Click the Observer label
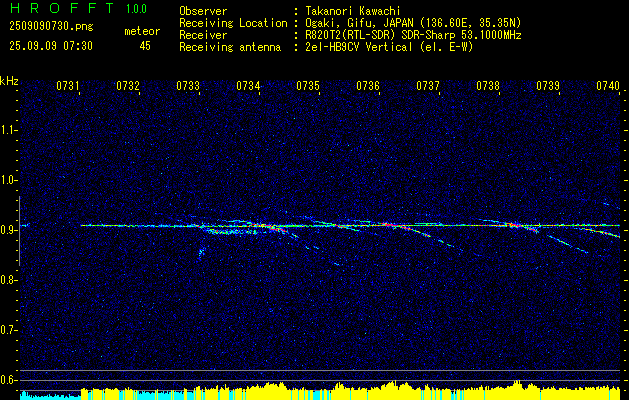The height and width of the screenshot is (400, 629). 203,11
